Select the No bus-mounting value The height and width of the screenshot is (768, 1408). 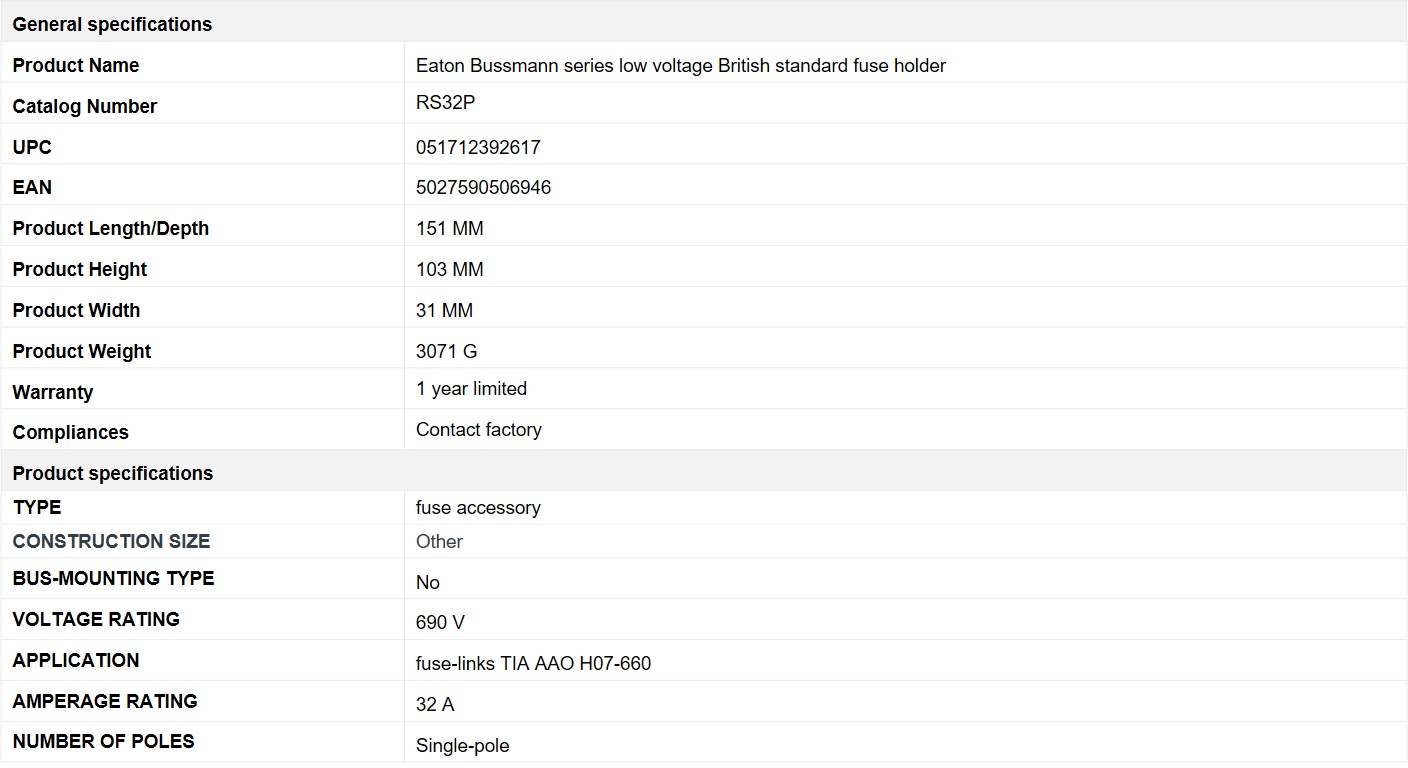428,582
